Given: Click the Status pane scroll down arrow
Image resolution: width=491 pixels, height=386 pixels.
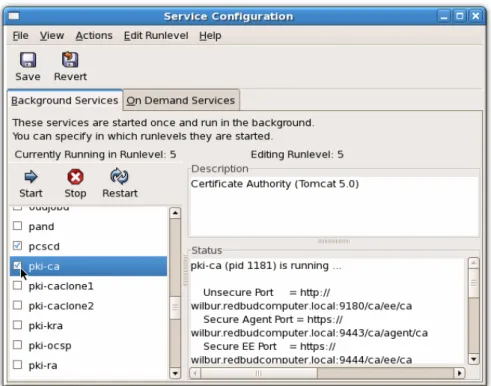Looking at the screenshot, I should [474, 359].
